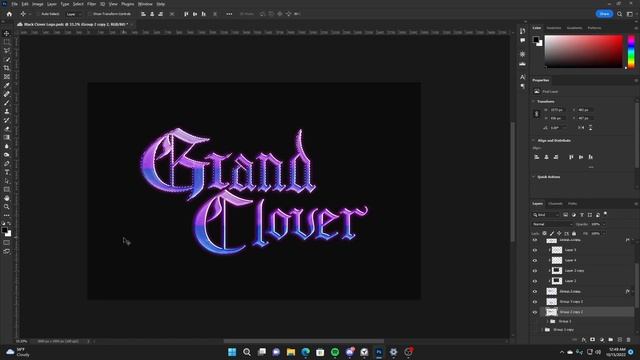Switch to the Patterns tab
The height and width of the screenshot is (360, 640).
[594, 28]
